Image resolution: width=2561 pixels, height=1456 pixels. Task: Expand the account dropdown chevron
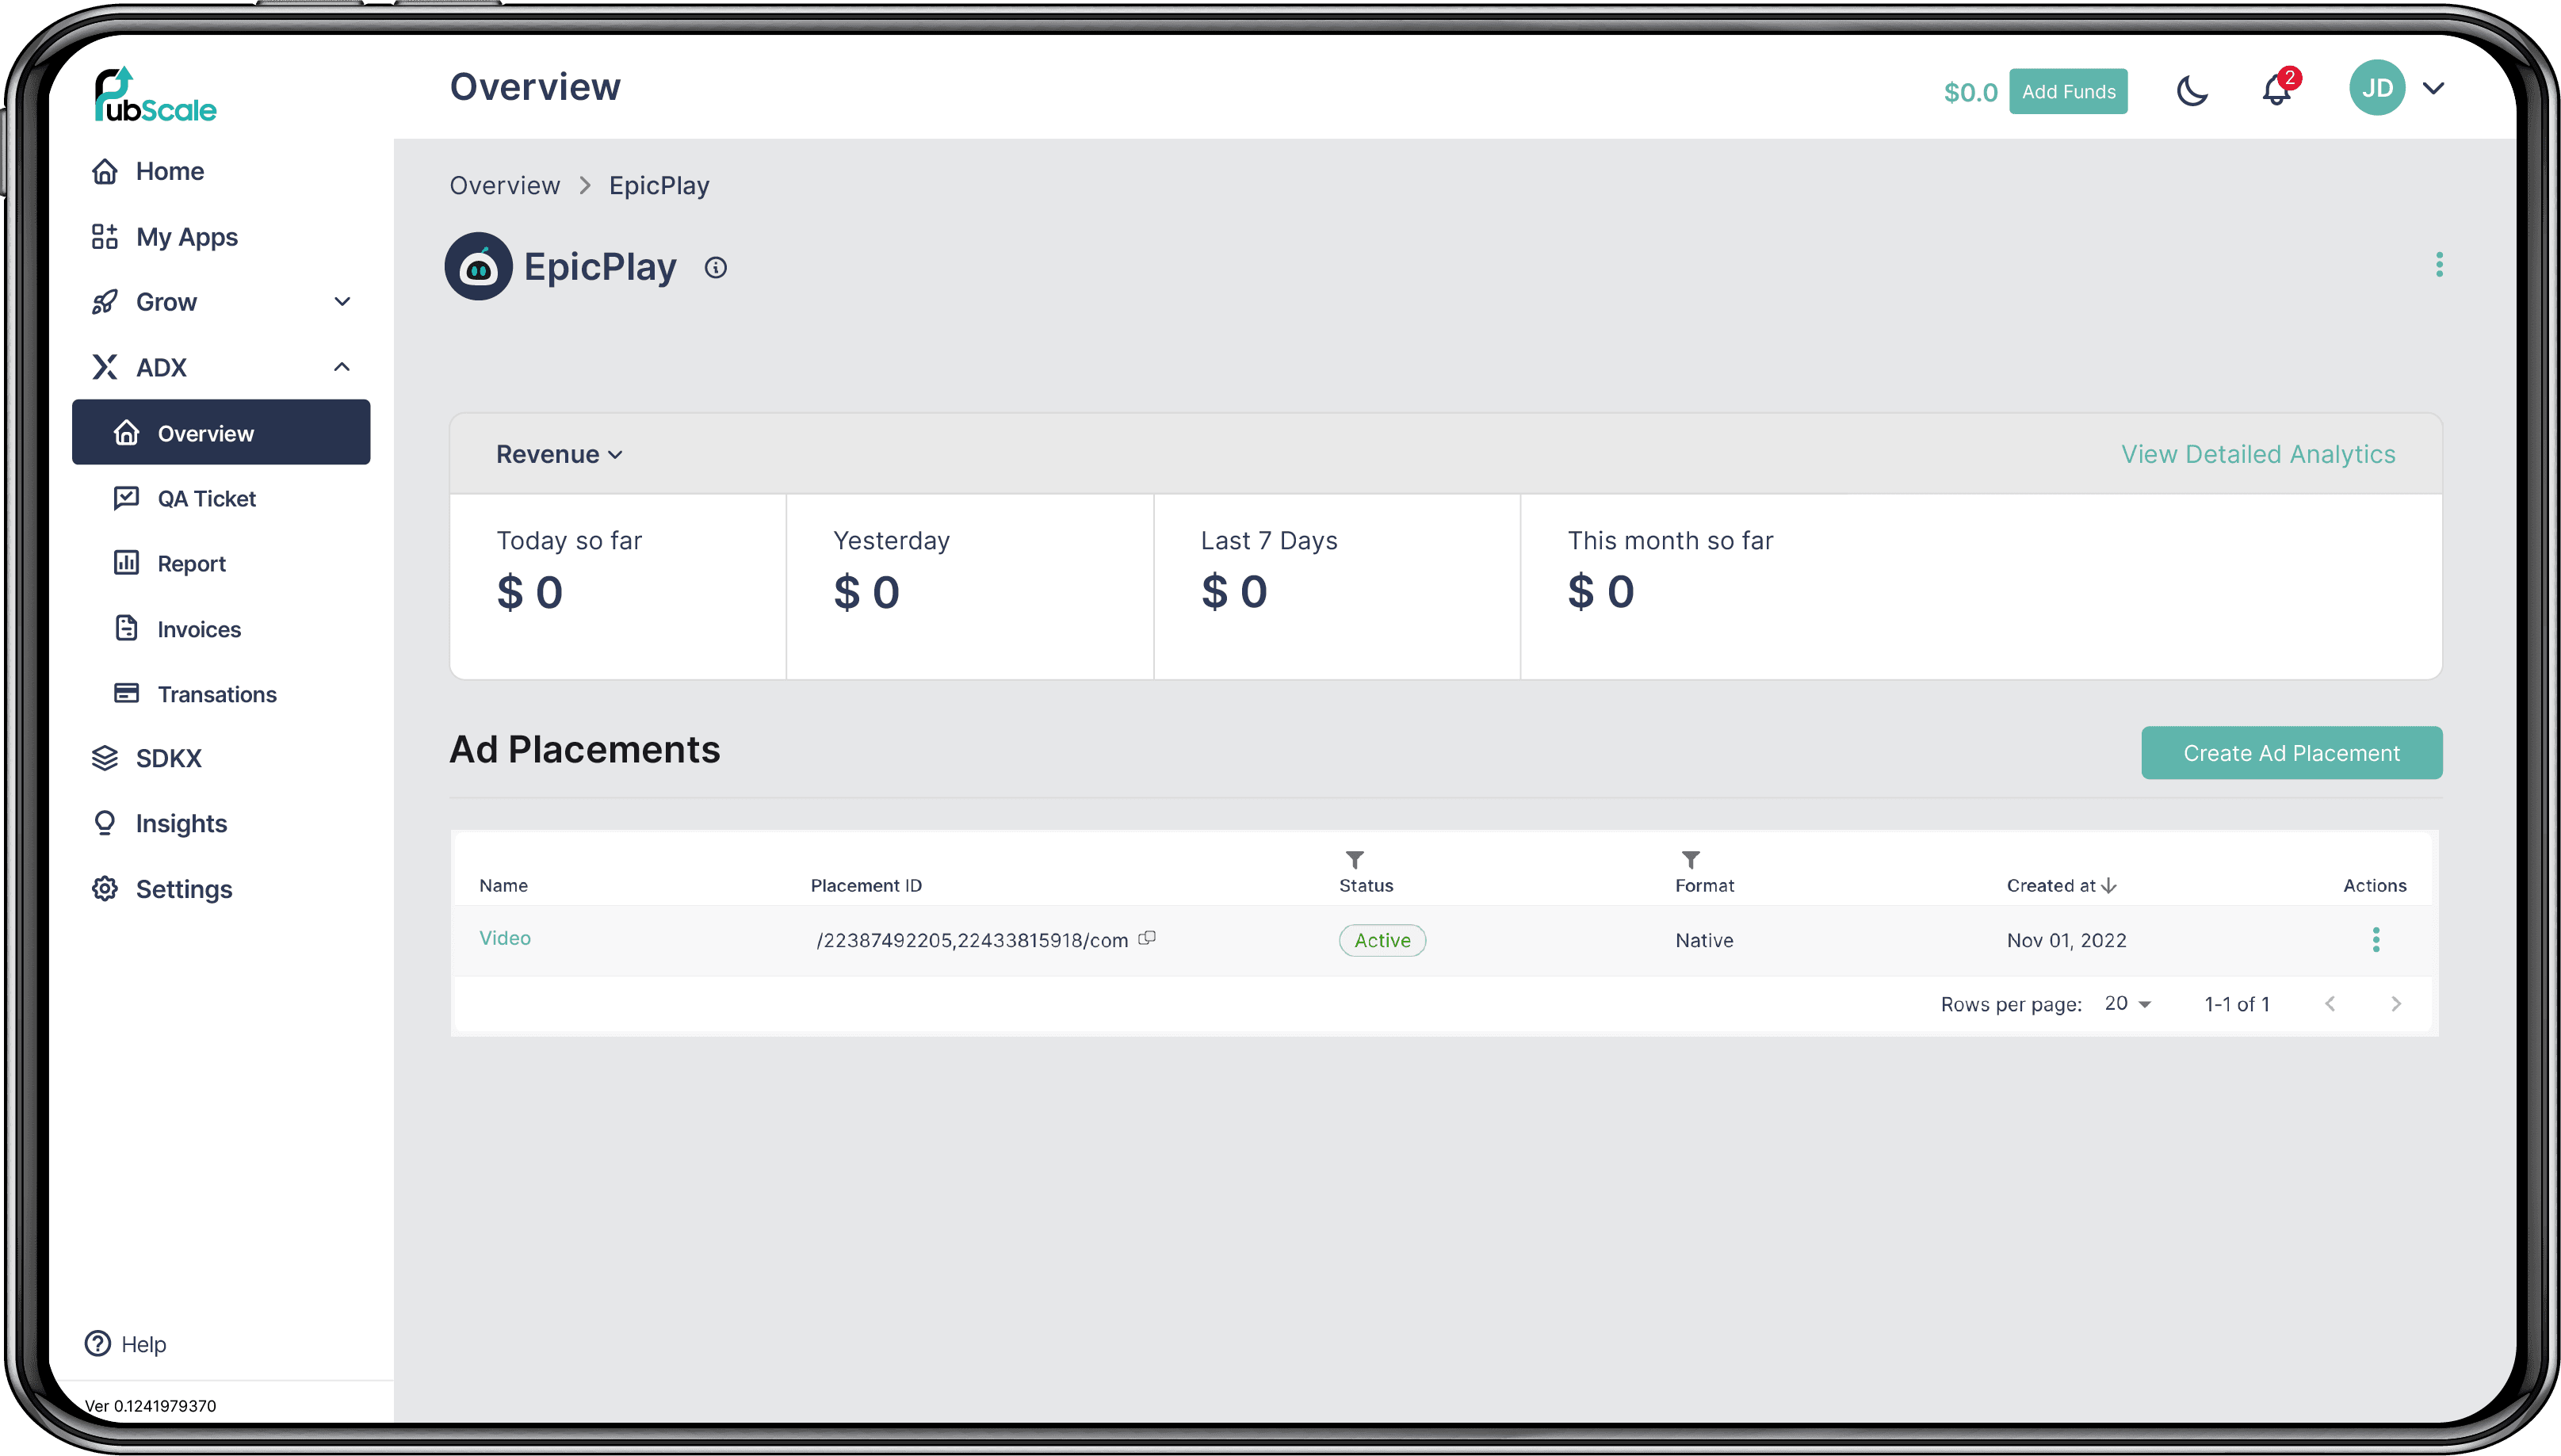click(x=2434, y=89)
